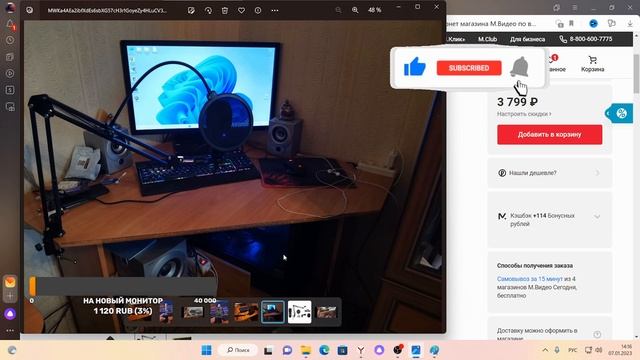
Task: Open the Photos collection icon beside filename
Action: (29, 10)
